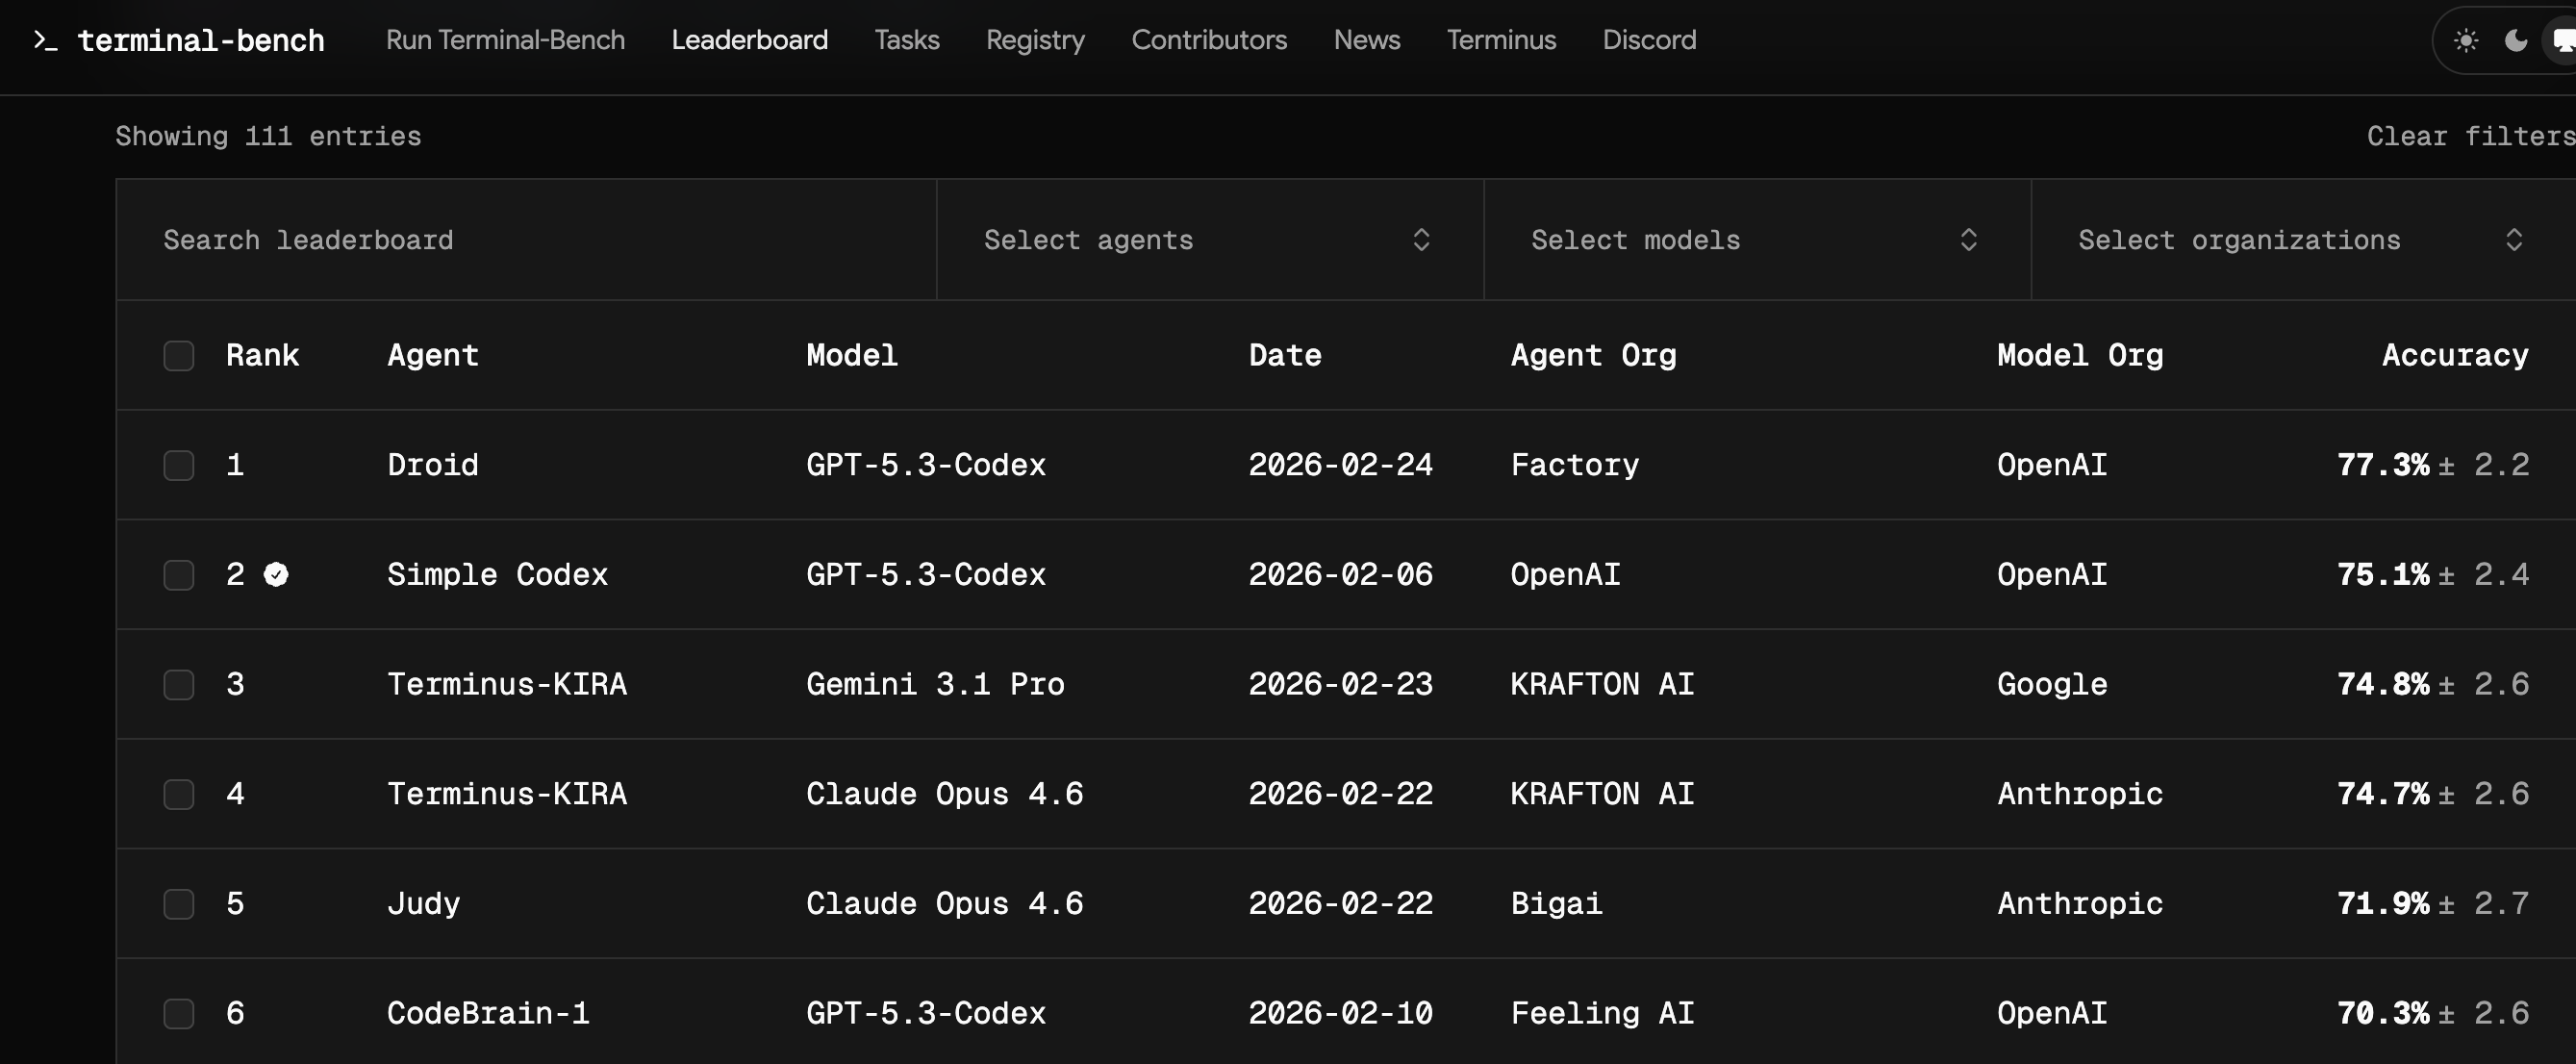Switch to the Tasks page
This screenshot has width=2576, height=1064.
coord(906,40)
